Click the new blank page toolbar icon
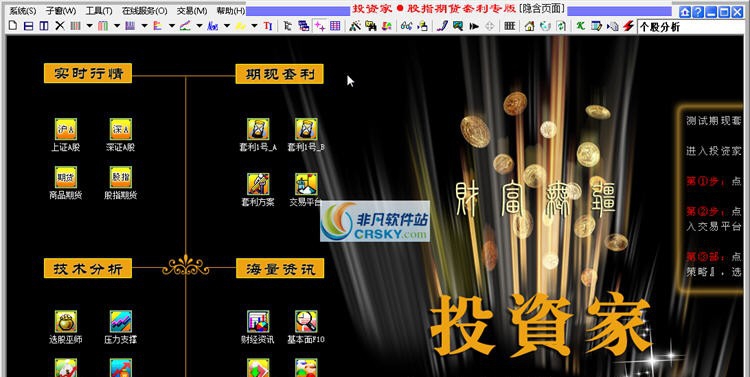This screenshot has width=750, height=377. coord(12,26)
